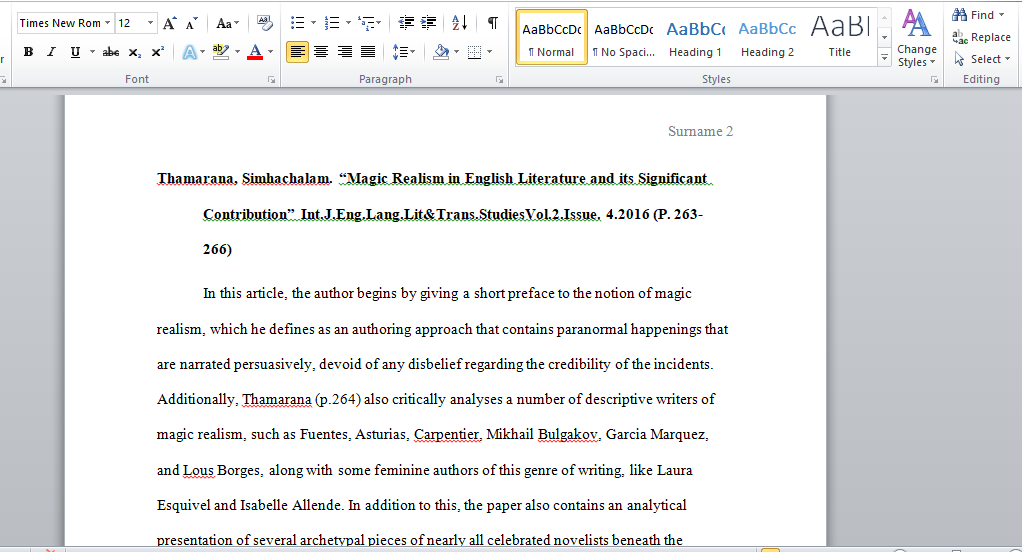Expand underline style dropdown arrow
1022x552 pixels.
[x=92, y=52]
